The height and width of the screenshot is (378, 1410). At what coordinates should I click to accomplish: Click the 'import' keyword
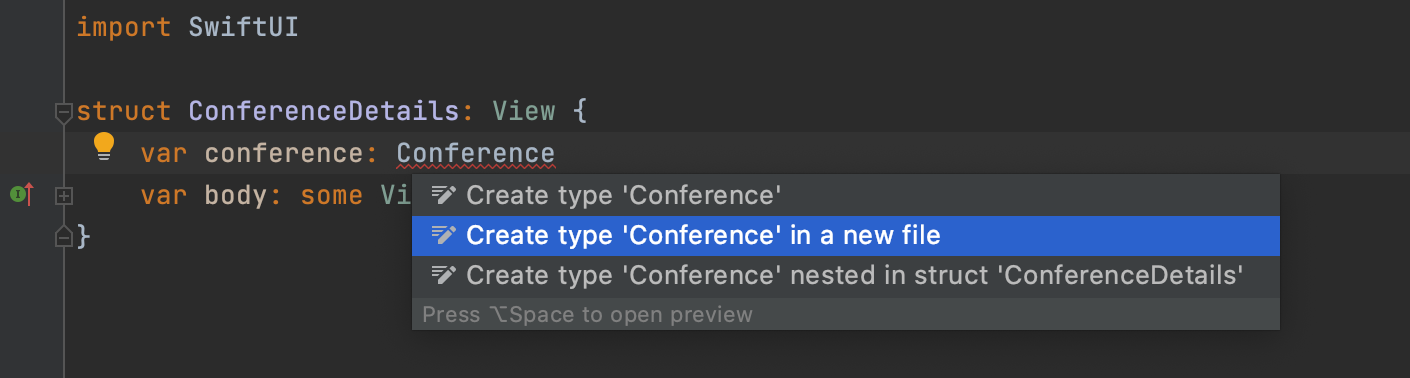pyautogui.click(x=124, y=27)
